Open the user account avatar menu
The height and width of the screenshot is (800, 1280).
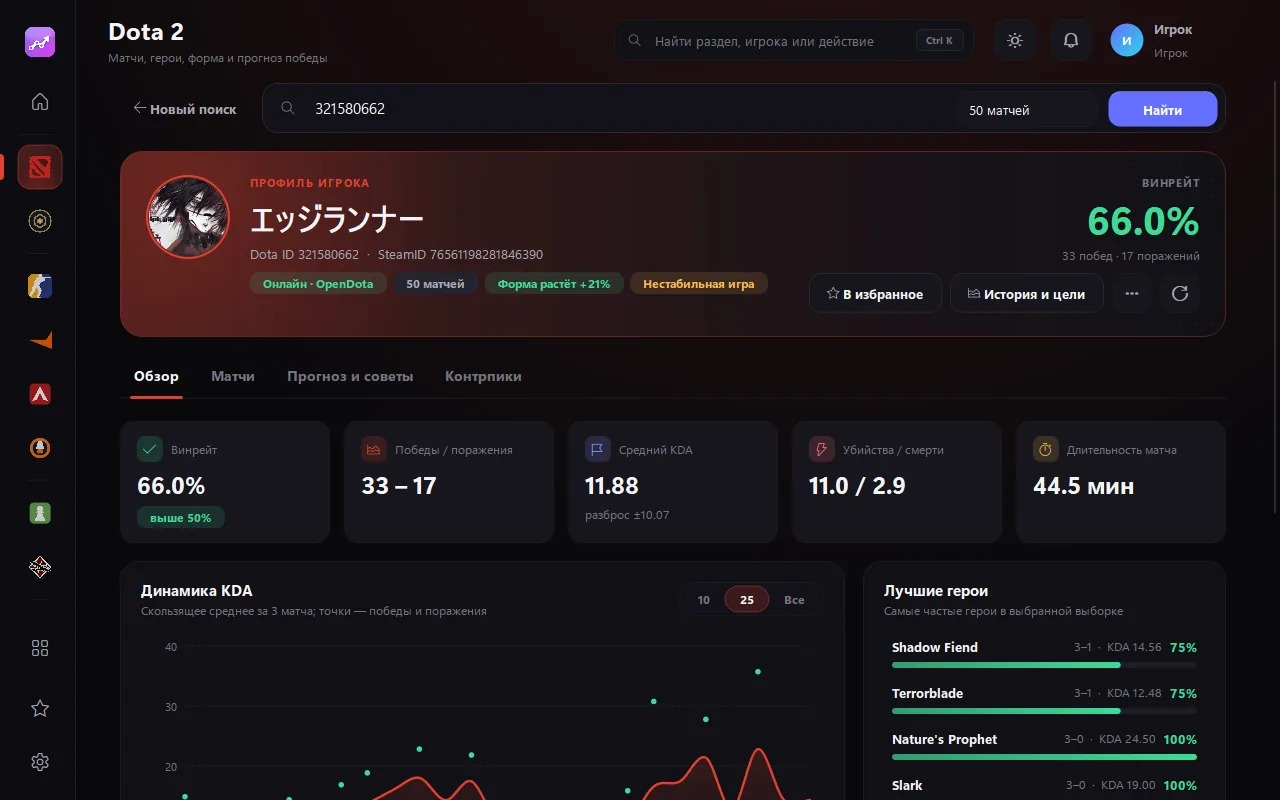pyautogui.click(x=1127, y=41)
